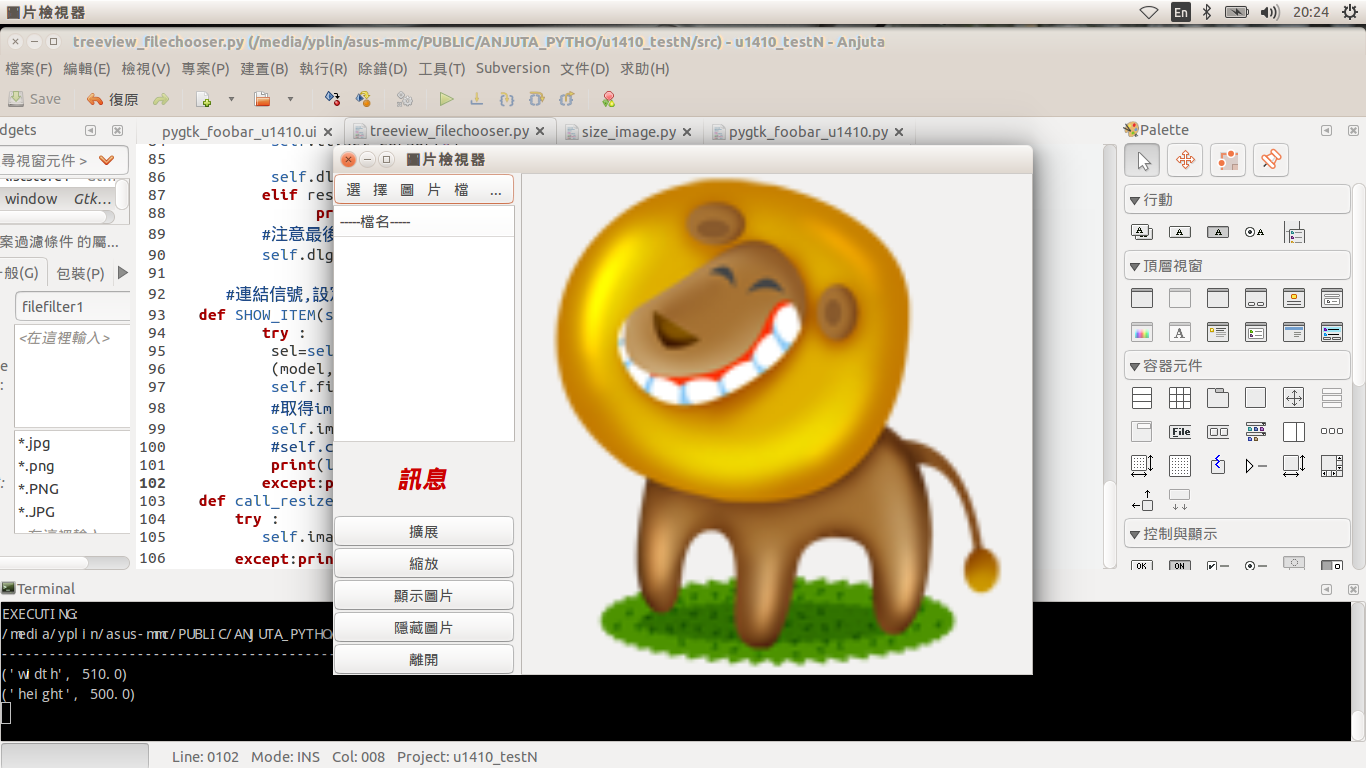Click the 縮放 button
This screenshot has height=768, width=1366.
[424, 563]
